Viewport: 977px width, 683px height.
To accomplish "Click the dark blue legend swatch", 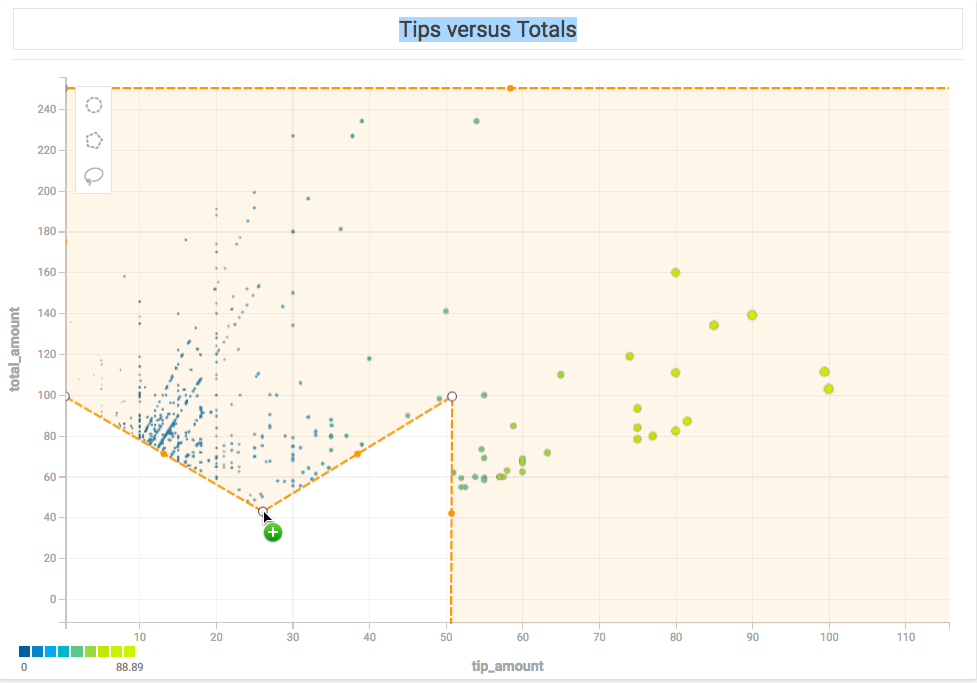I will coord(24,652).
